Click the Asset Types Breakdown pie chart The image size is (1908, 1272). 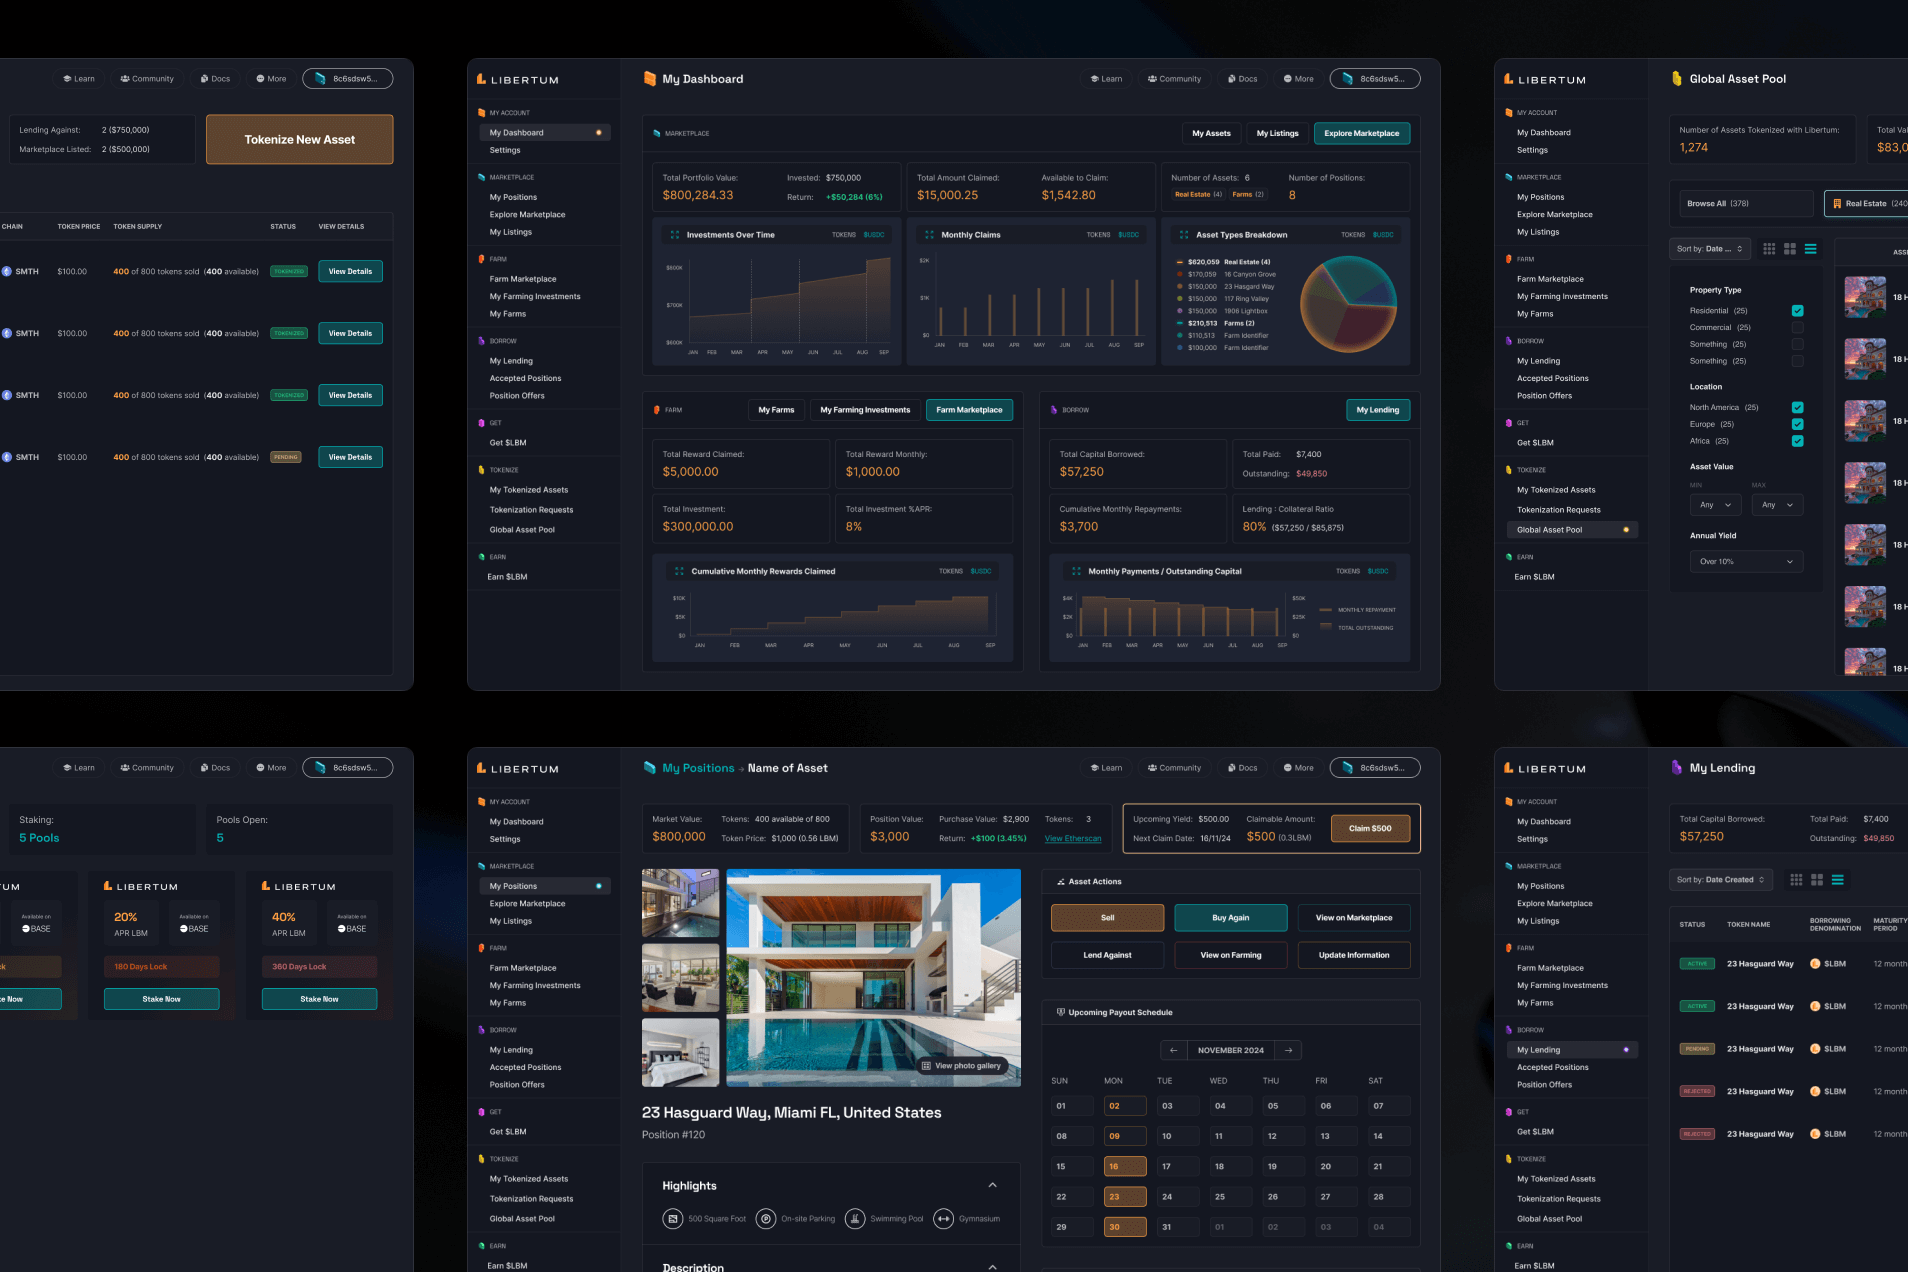[x=1348, y=304]
